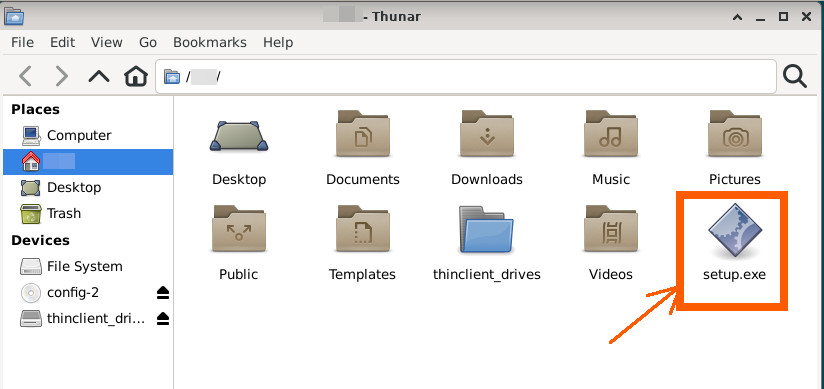Open File System under Devices

click(x=88, y=267)
